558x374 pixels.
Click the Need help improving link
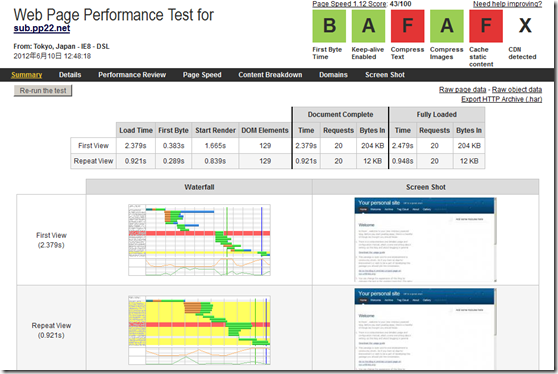[507, 4]
